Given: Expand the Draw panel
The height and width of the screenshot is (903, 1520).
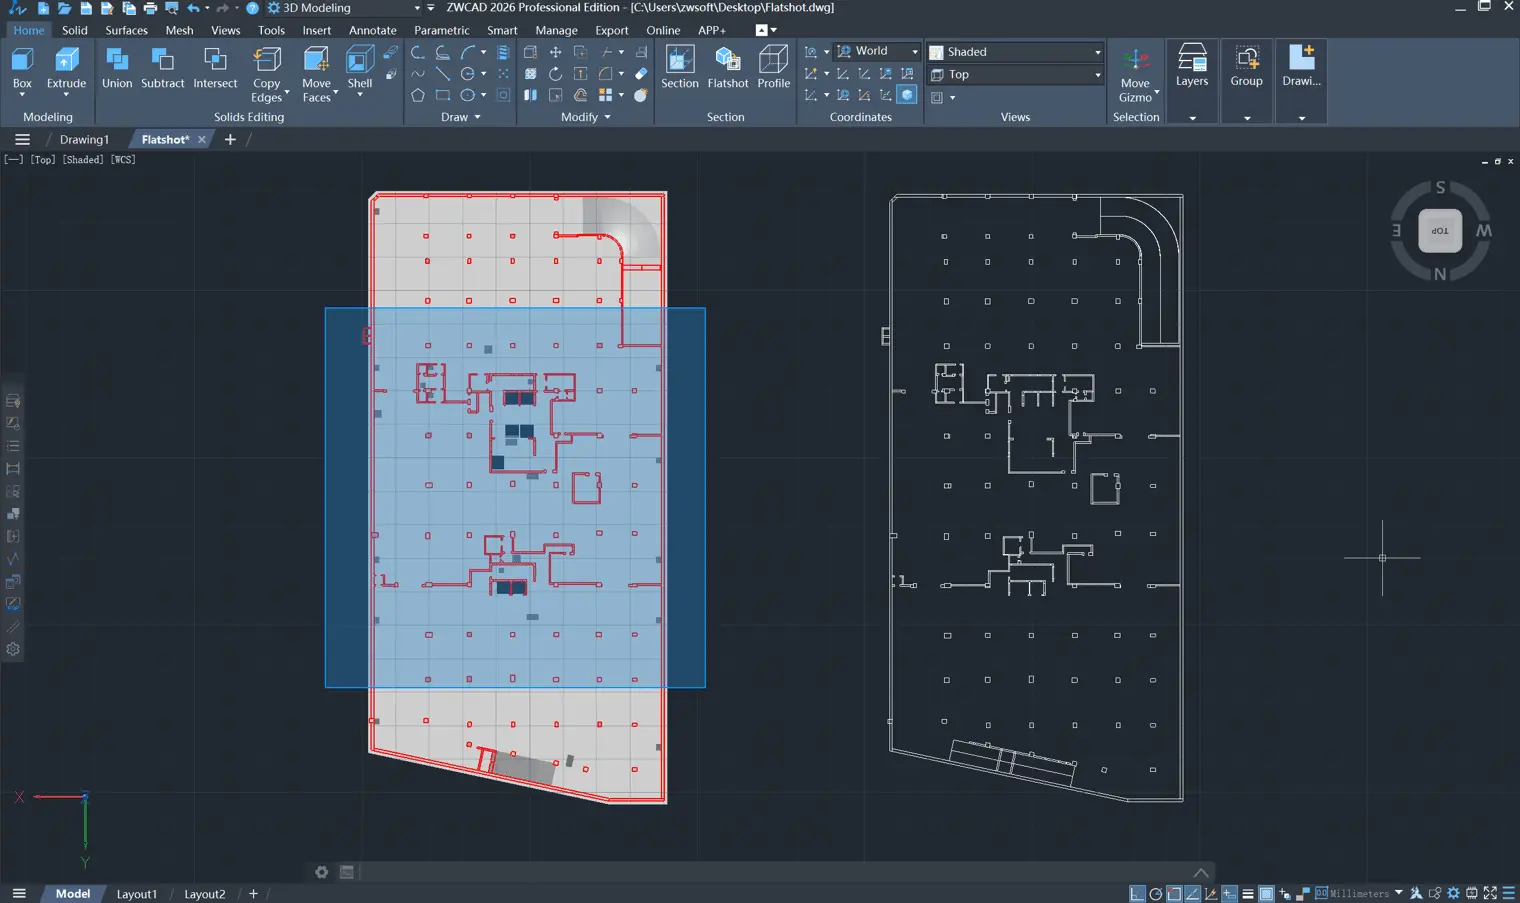Looking at the screenshot, I should [x=461, y=117].
